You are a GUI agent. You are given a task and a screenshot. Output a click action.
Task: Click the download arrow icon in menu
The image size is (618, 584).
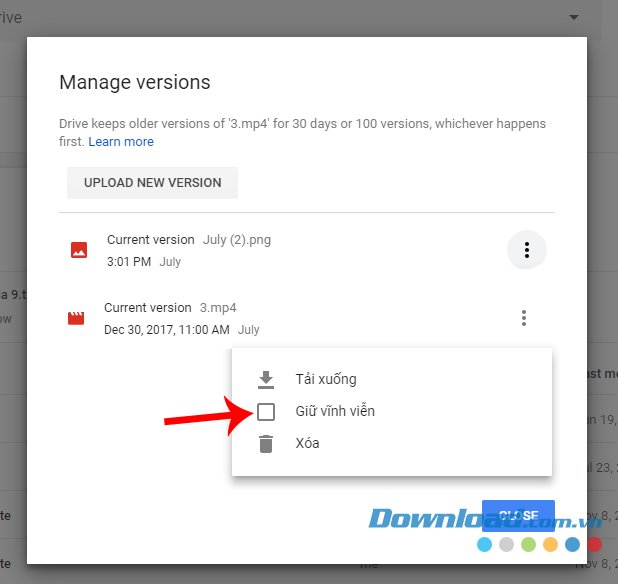[x=266, y=379]
